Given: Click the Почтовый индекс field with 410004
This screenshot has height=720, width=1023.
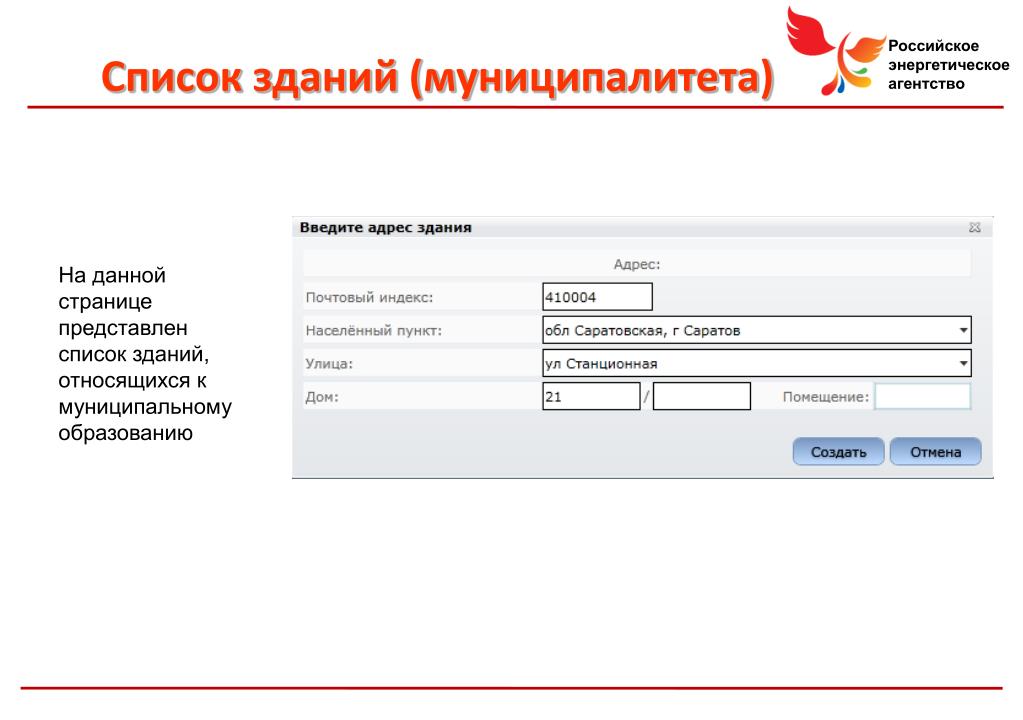Looking at the screenshot, I should [597, 297].
